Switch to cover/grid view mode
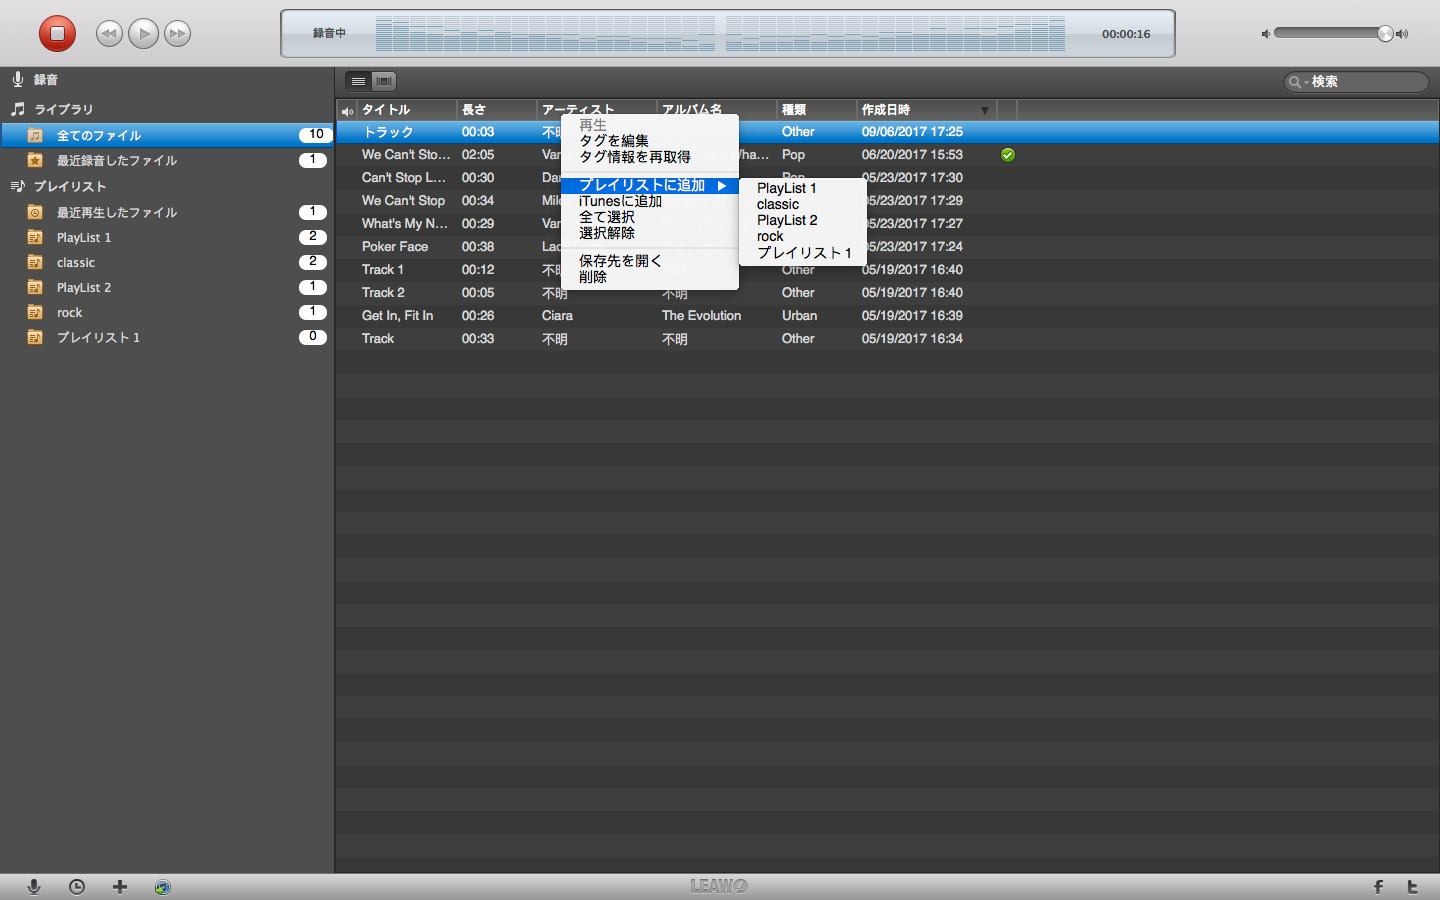The width and height of the screenshot is (1440, 900). (384, 81)
